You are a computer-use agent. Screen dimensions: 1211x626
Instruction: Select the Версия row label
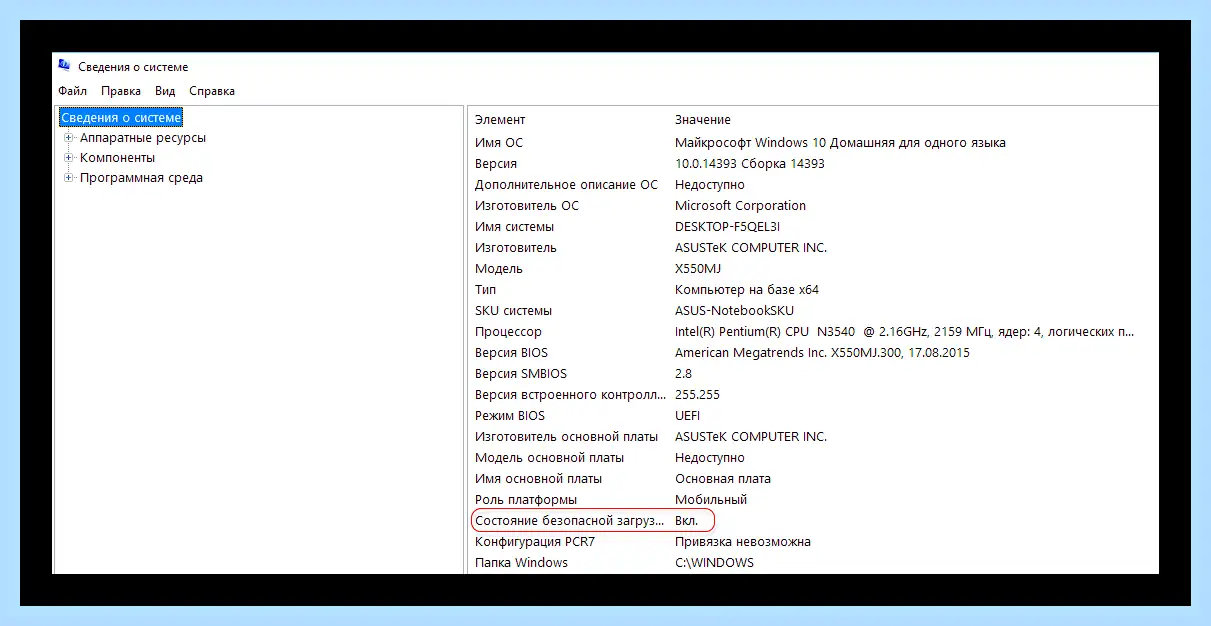[496, 164]
